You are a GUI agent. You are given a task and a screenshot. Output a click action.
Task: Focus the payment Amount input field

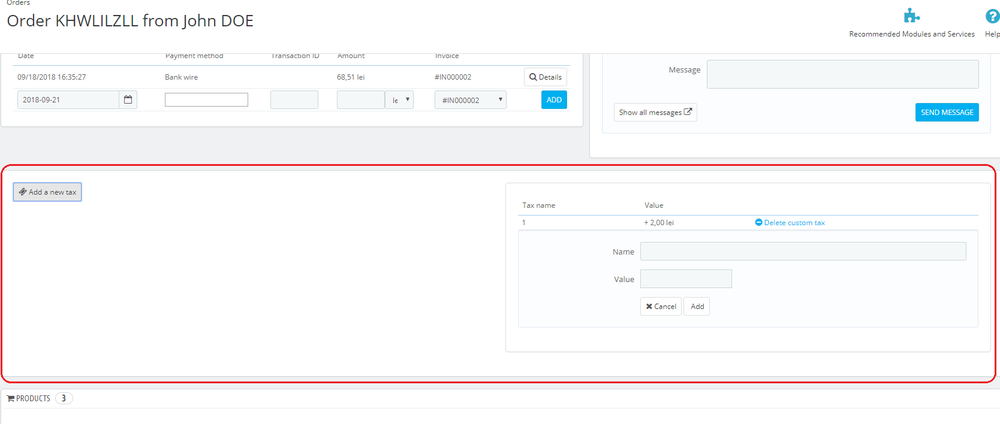(360, 100)
